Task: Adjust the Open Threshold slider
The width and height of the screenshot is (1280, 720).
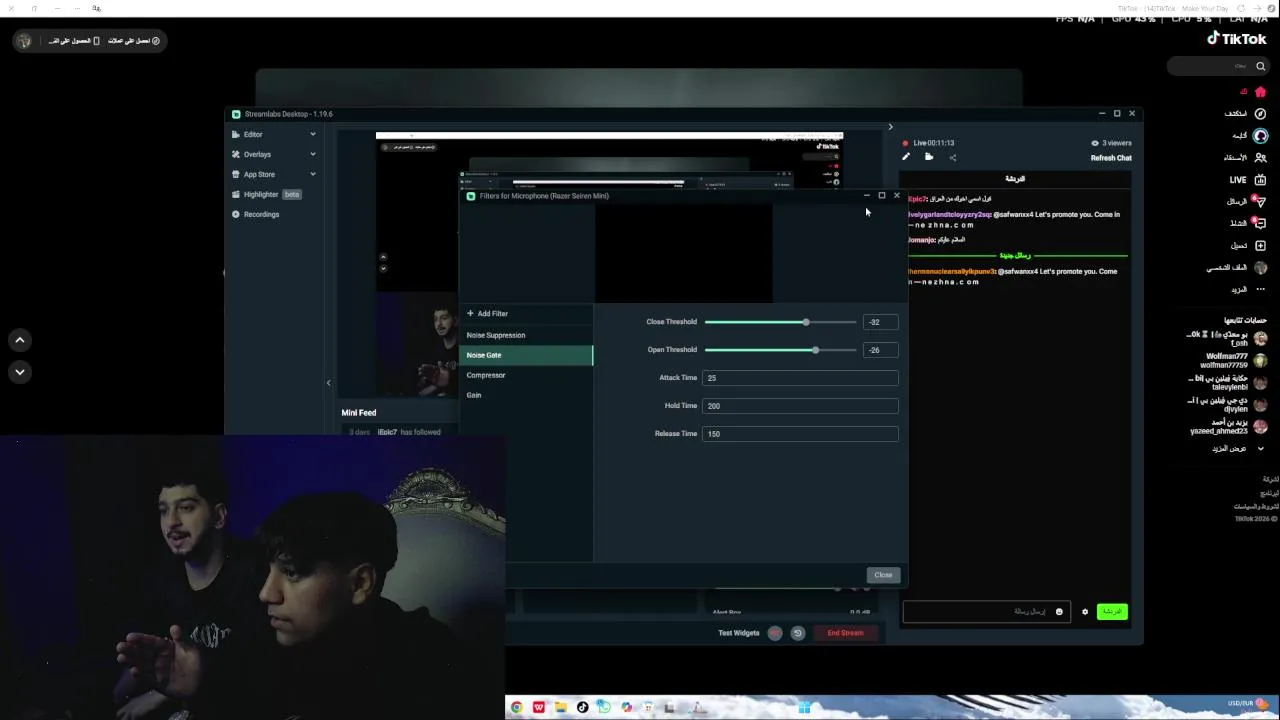Action: pyautogui.click(x=780, y=350)
